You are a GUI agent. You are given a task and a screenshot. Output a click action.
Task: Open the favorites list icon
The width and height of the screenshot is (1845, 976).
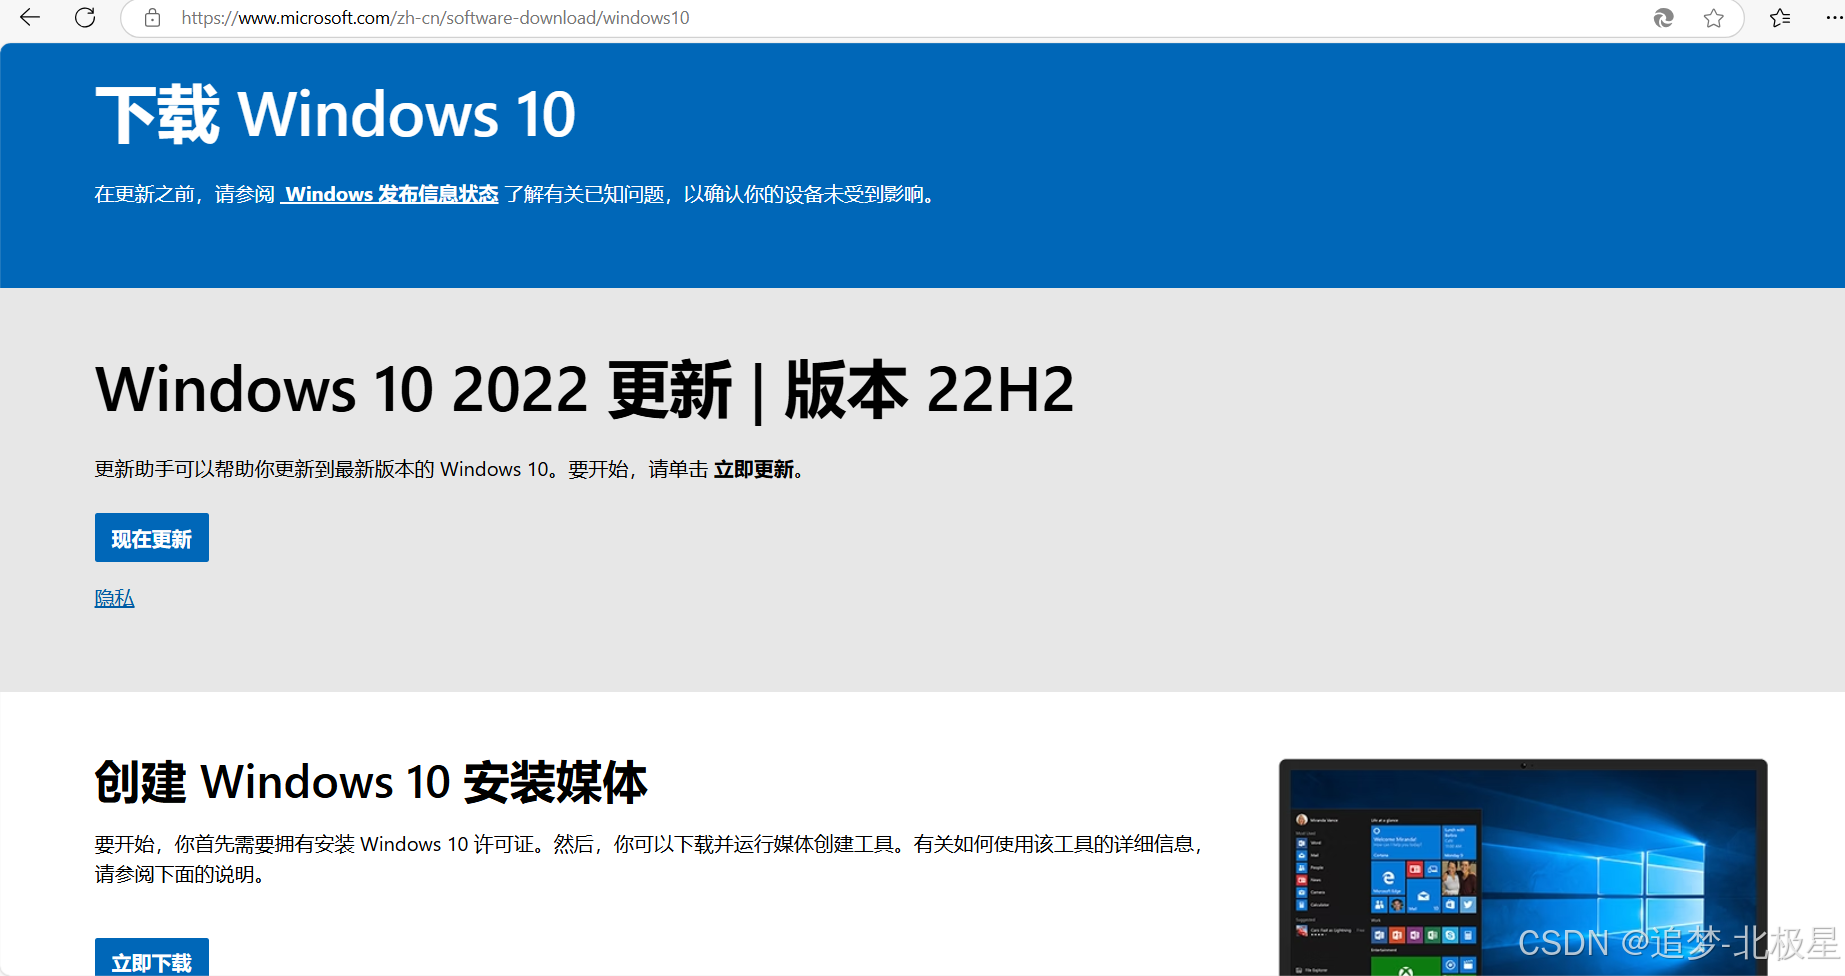[x=1780, y=18]
